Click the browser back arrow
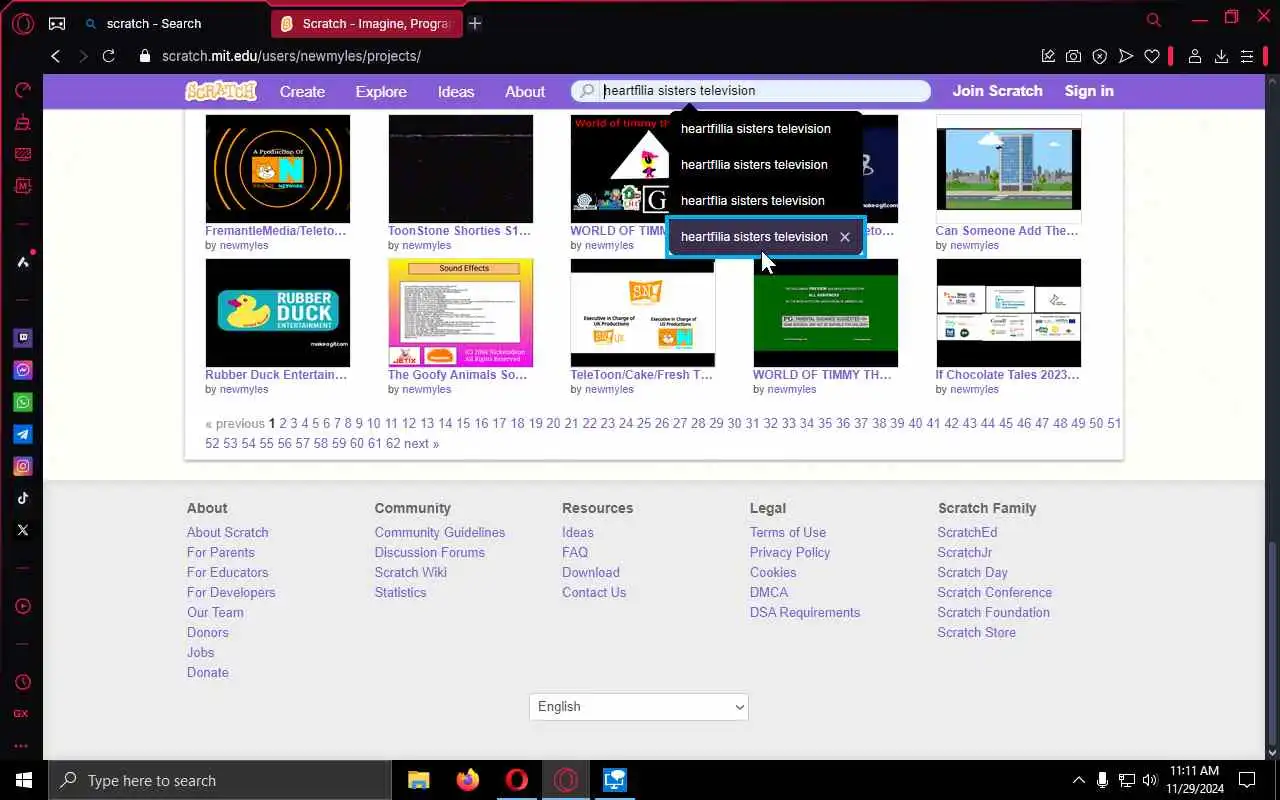1280x800 pixels. click(x=56, y=56)
